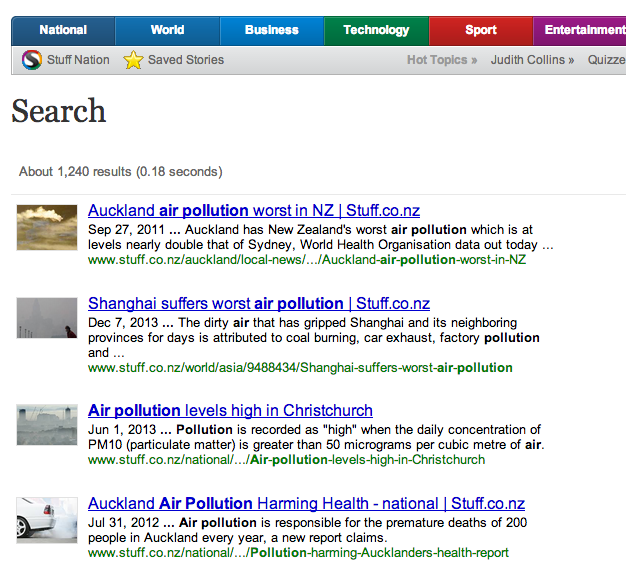This screenshot has width=626, height=568.
Task: Click the Stuff Nation link
Action: tap(78, 60)
